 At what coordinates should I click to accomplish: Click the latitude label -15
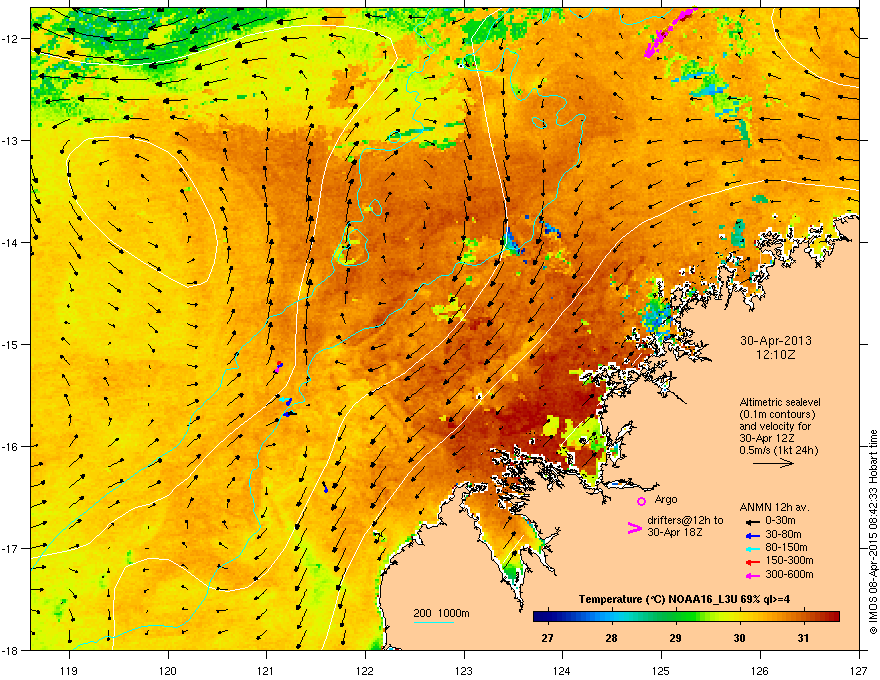coord(10,344)
